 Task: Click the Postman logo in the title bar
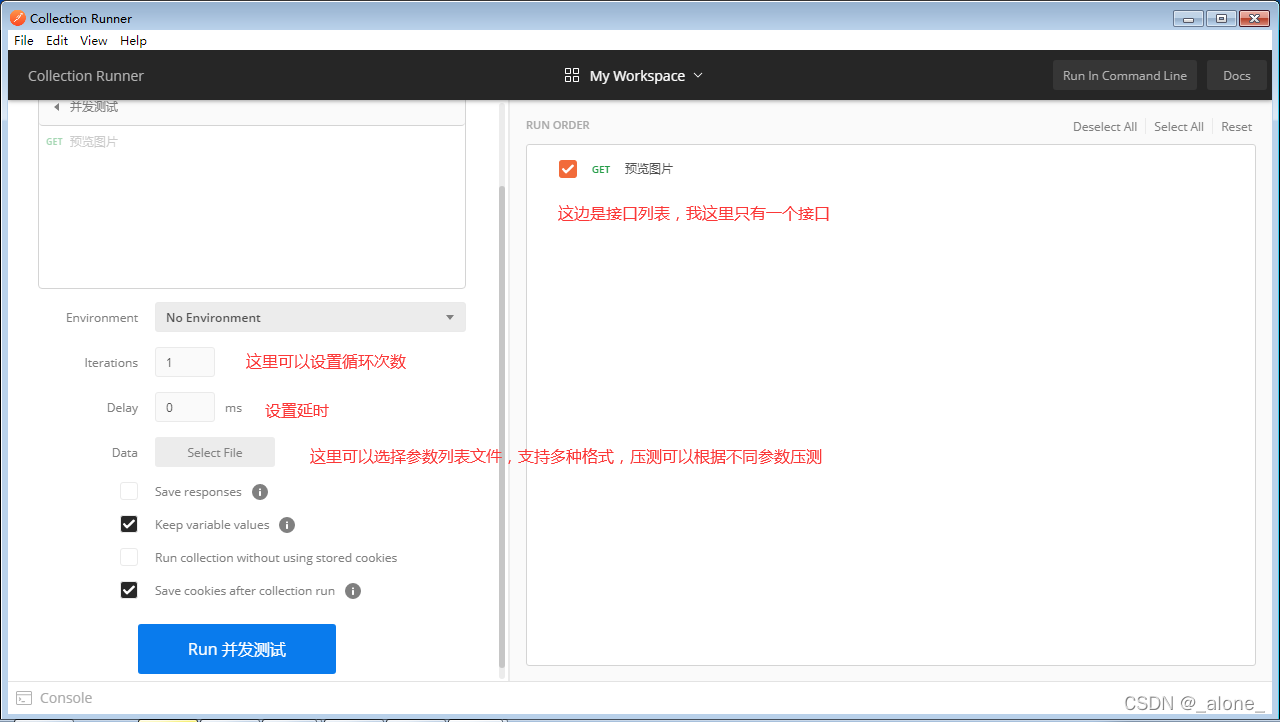pyautogui.click(x=18, y=17)
